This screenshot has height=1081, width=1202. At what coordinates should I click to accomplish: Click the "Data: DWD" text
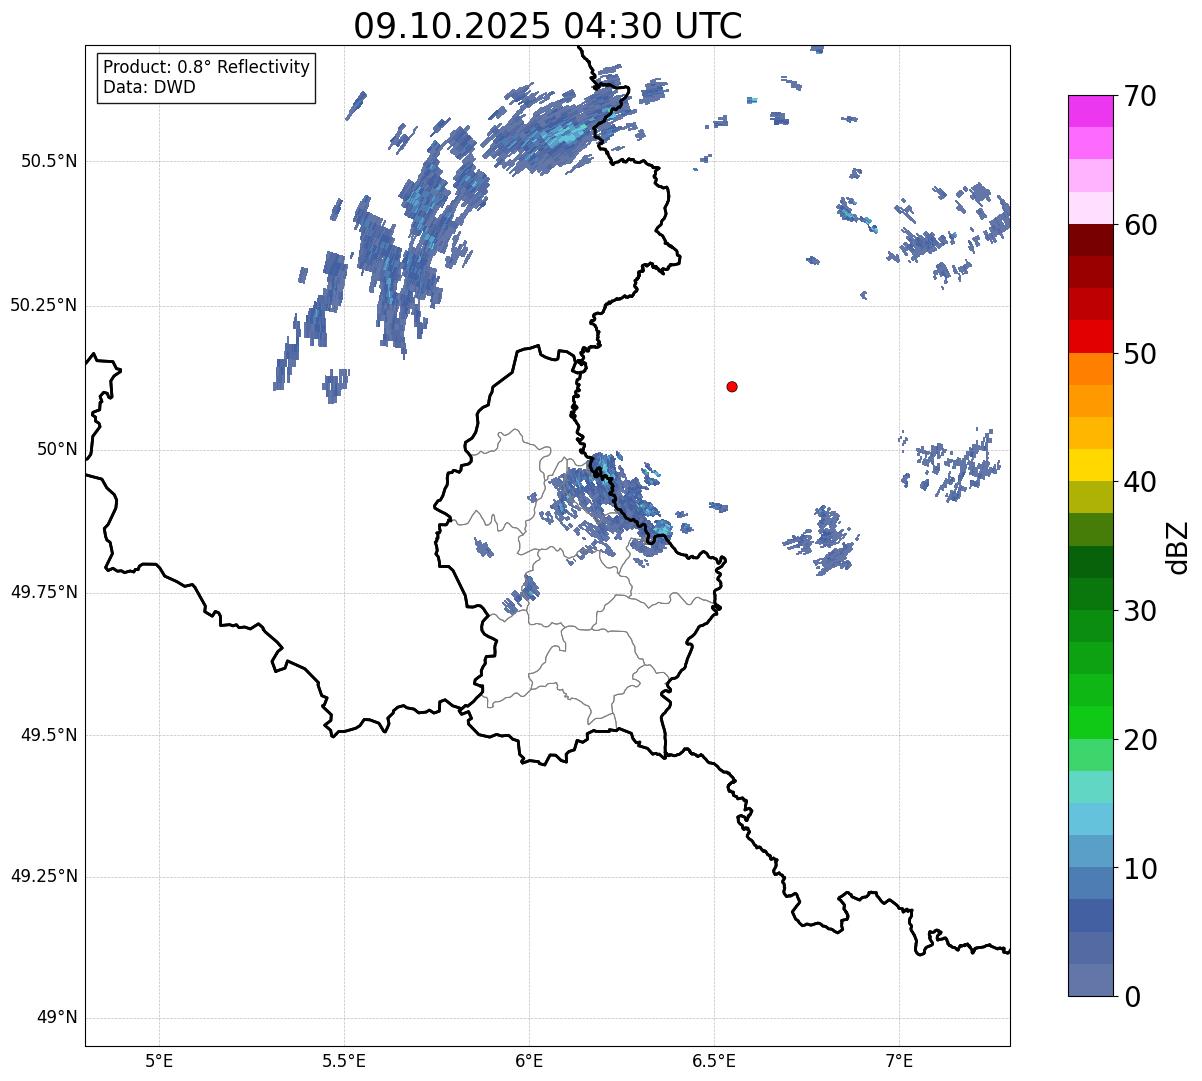[149, 87]
